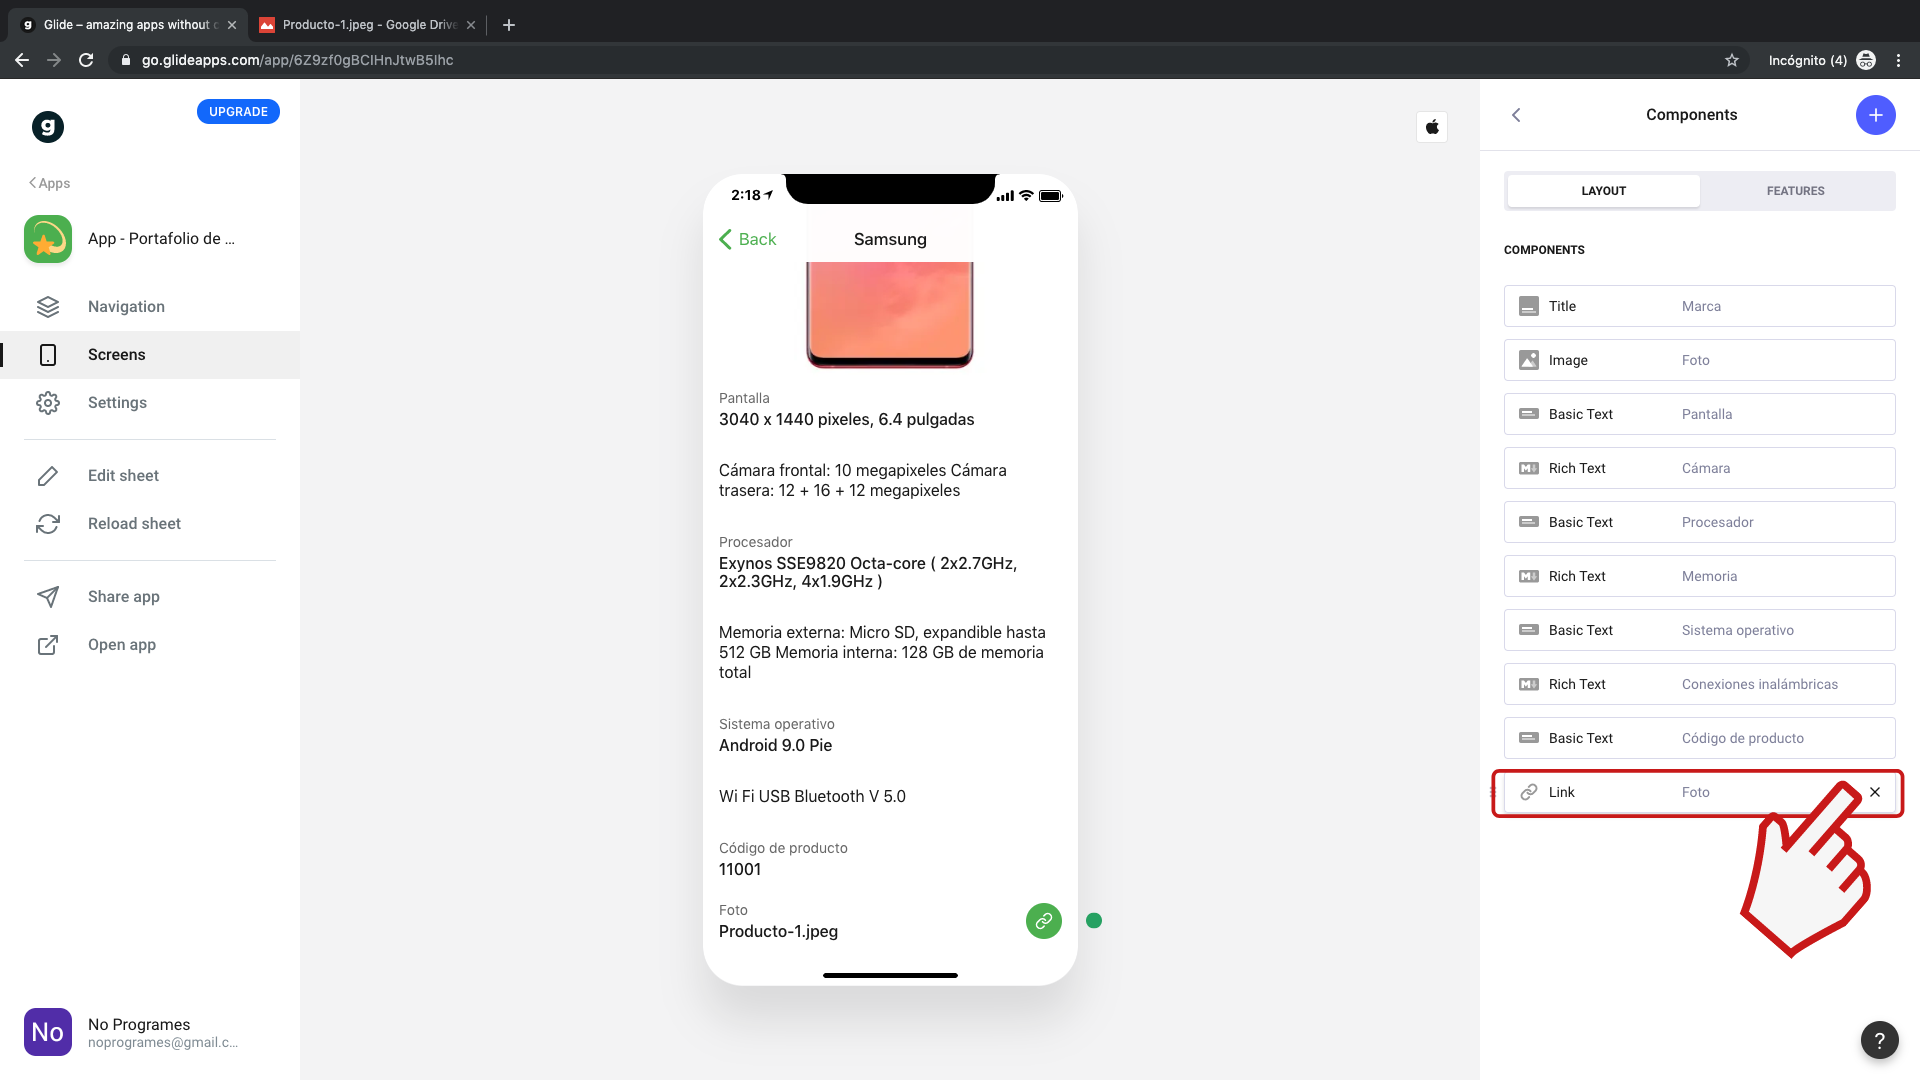This screenshot has width=1920, height=1080.
Task: Click the Basic Text Pantalla icon
Action: pyautogui.click(x=1529, y=414)
